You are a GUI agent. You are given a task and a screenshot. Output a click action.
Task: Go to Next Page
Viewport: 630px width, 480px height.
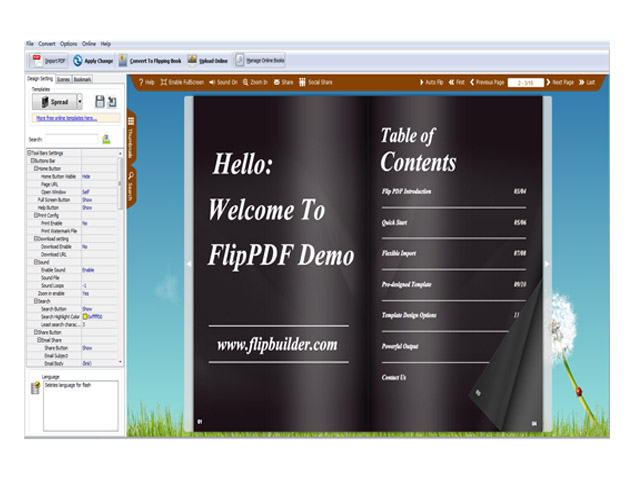coord(560,82)
